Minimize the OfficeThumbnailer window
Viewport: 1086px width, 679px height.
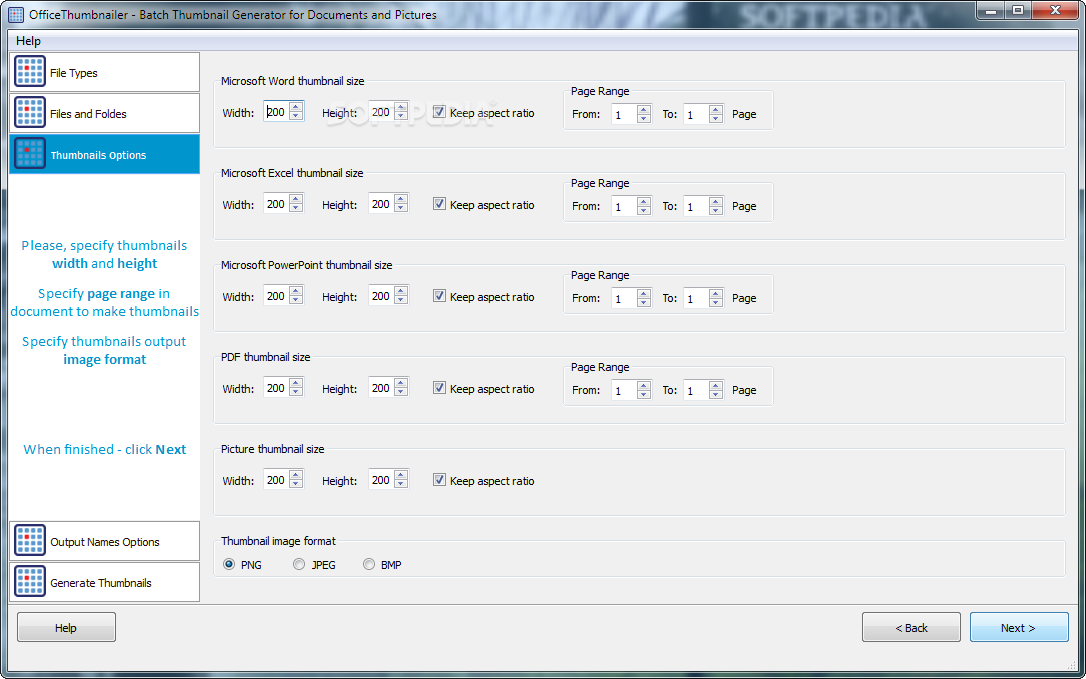tap(992, 10)
